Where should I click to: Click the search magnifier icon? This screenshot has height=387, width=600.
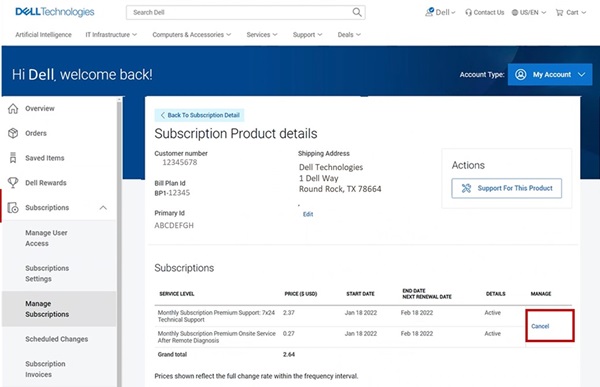357,12
